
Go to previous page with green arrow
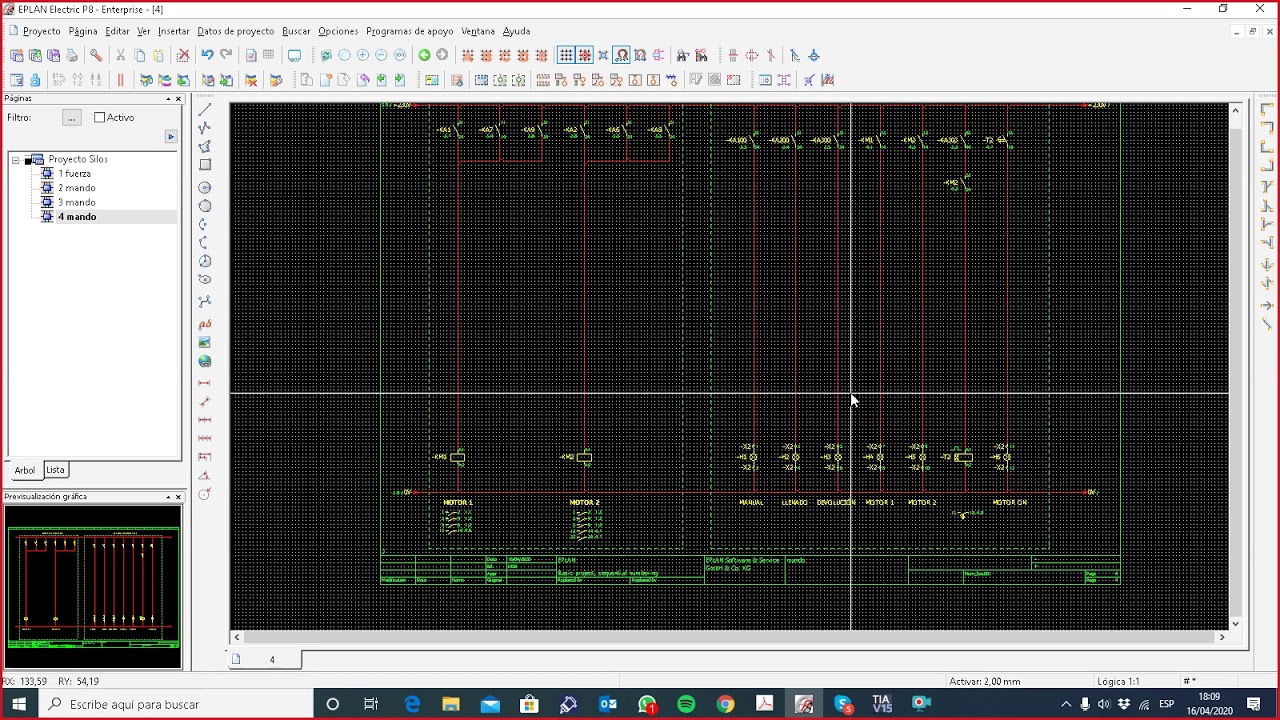point(424,55)
